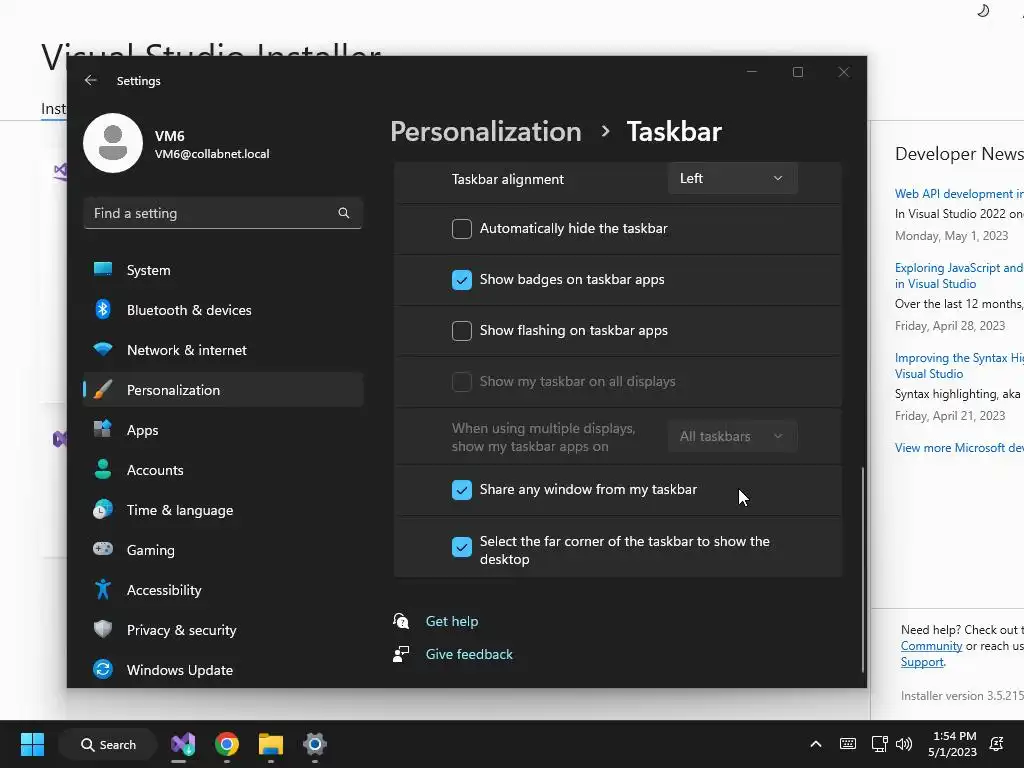Open the taskbar clock showing 1:54 PM
This screenshot has height=768, width=1024.
(952, 744)
